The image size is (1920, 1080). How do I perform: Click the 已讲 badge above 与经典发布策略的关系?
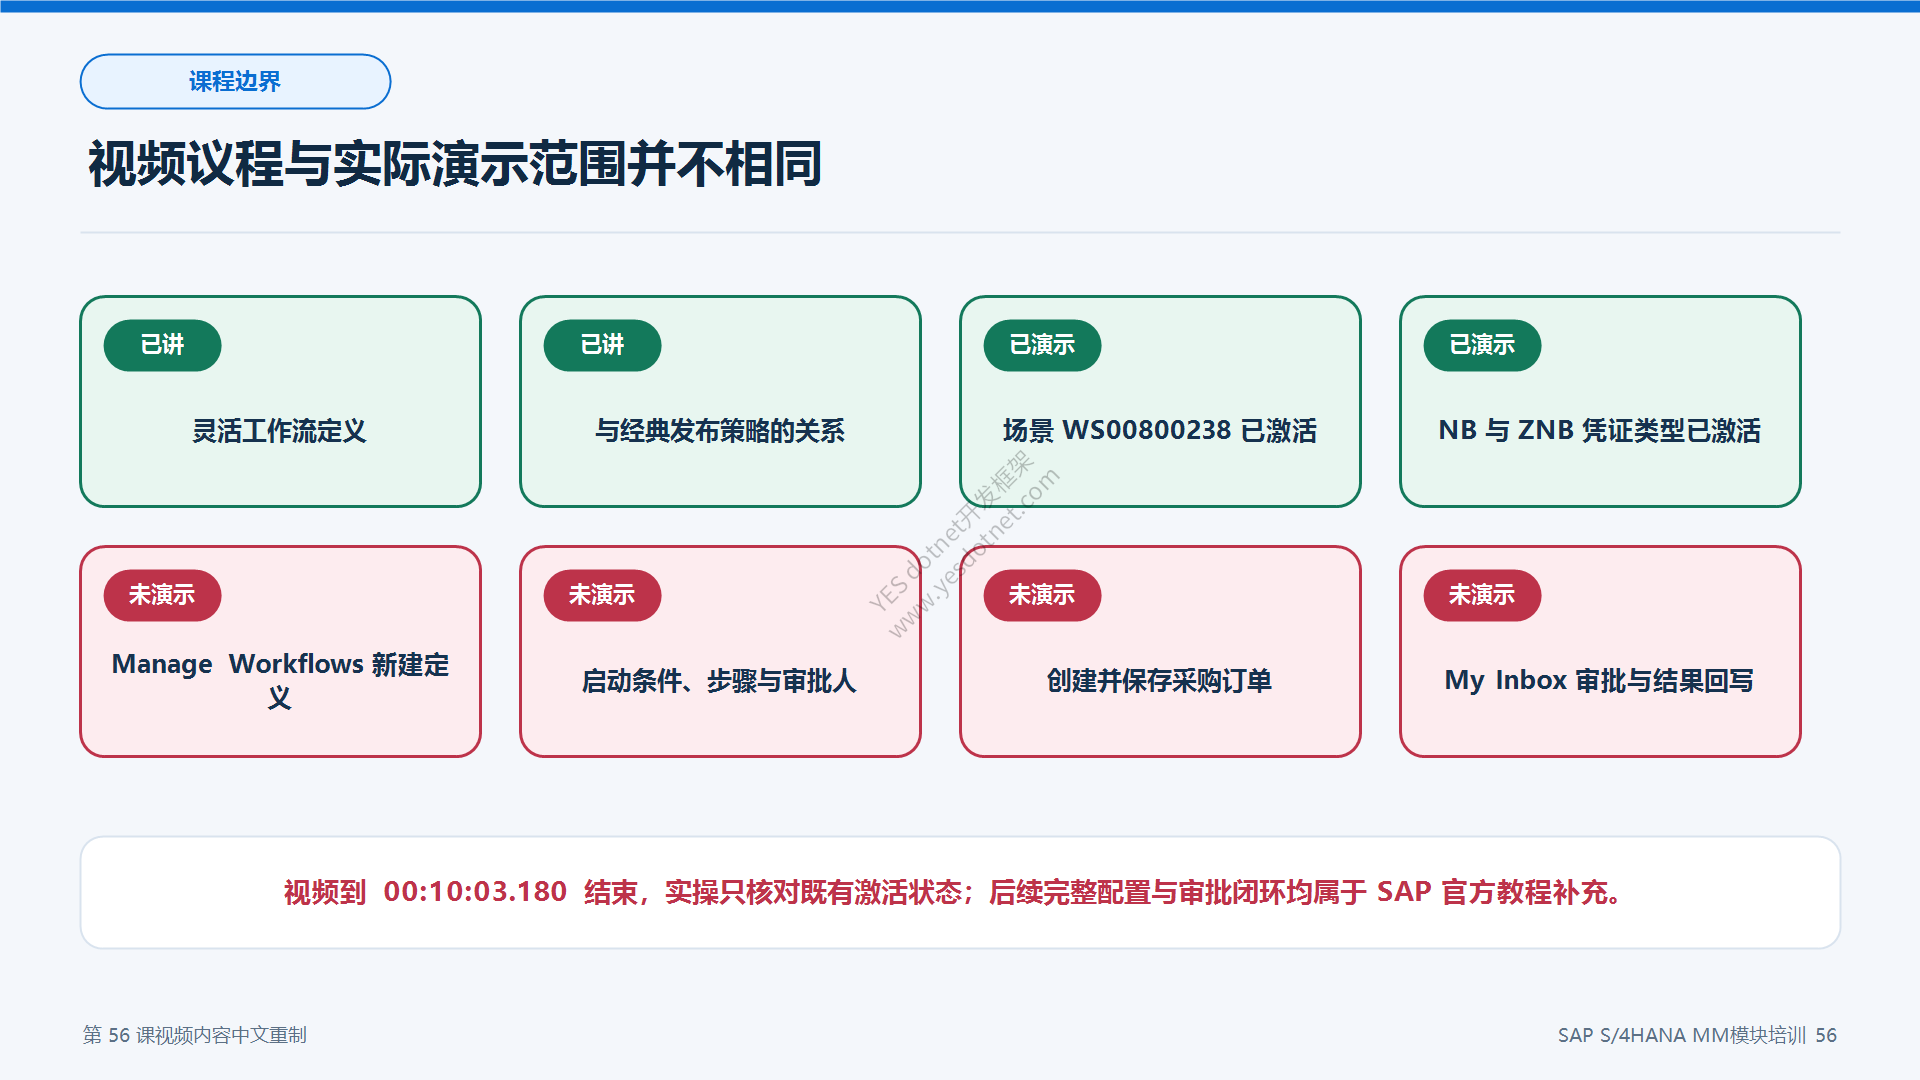click(602, 345)
